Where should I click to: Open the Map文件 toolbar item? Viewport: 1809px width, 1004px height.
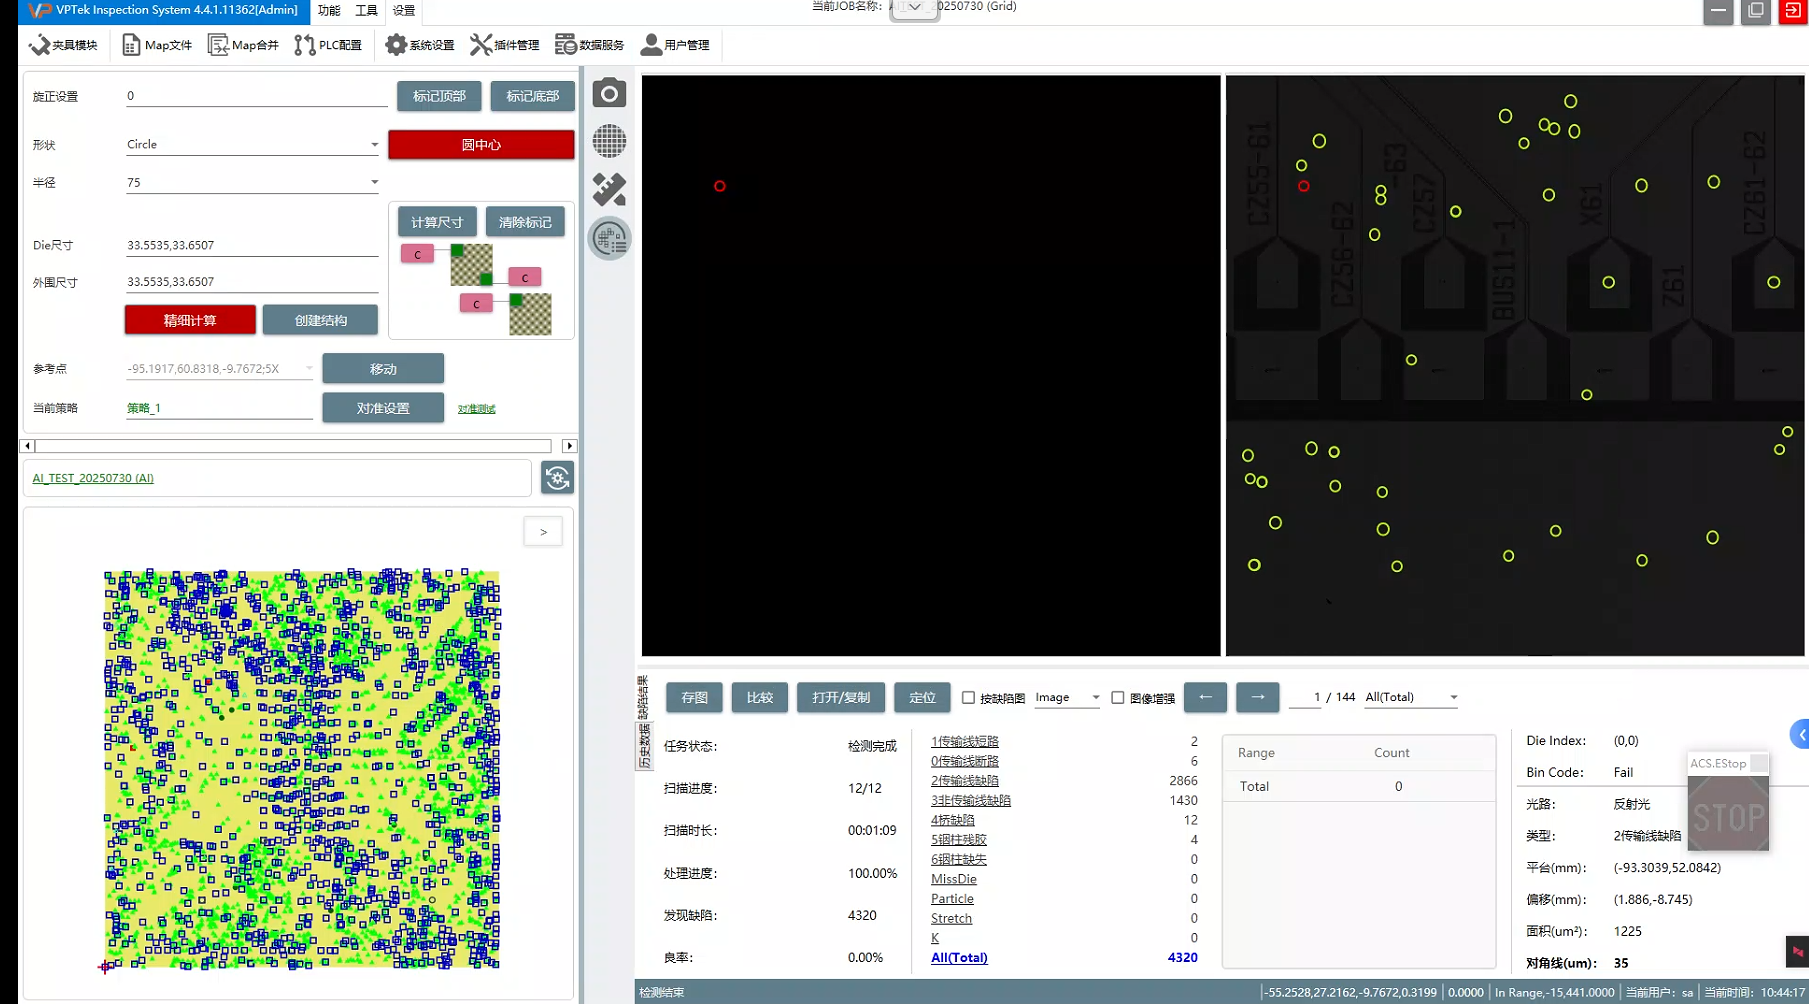pos(157,45)
